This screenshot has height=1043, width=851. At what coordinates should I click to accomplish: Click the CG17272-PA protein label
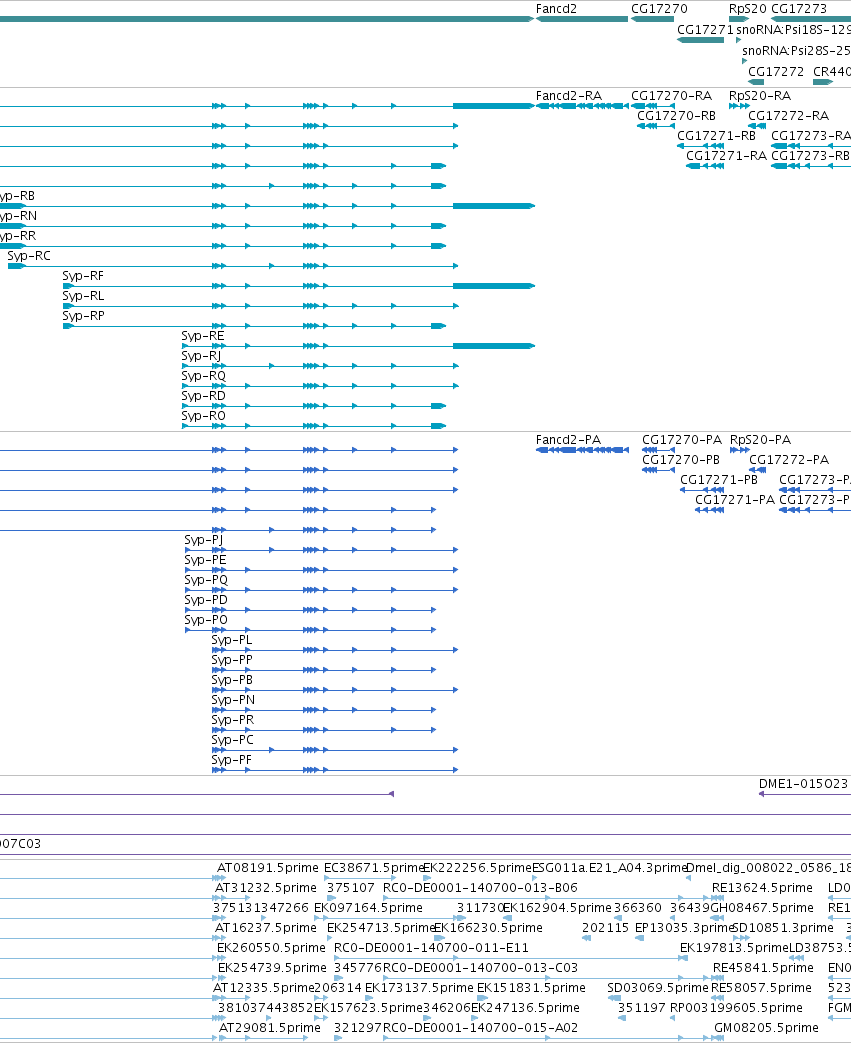(789, 460)
